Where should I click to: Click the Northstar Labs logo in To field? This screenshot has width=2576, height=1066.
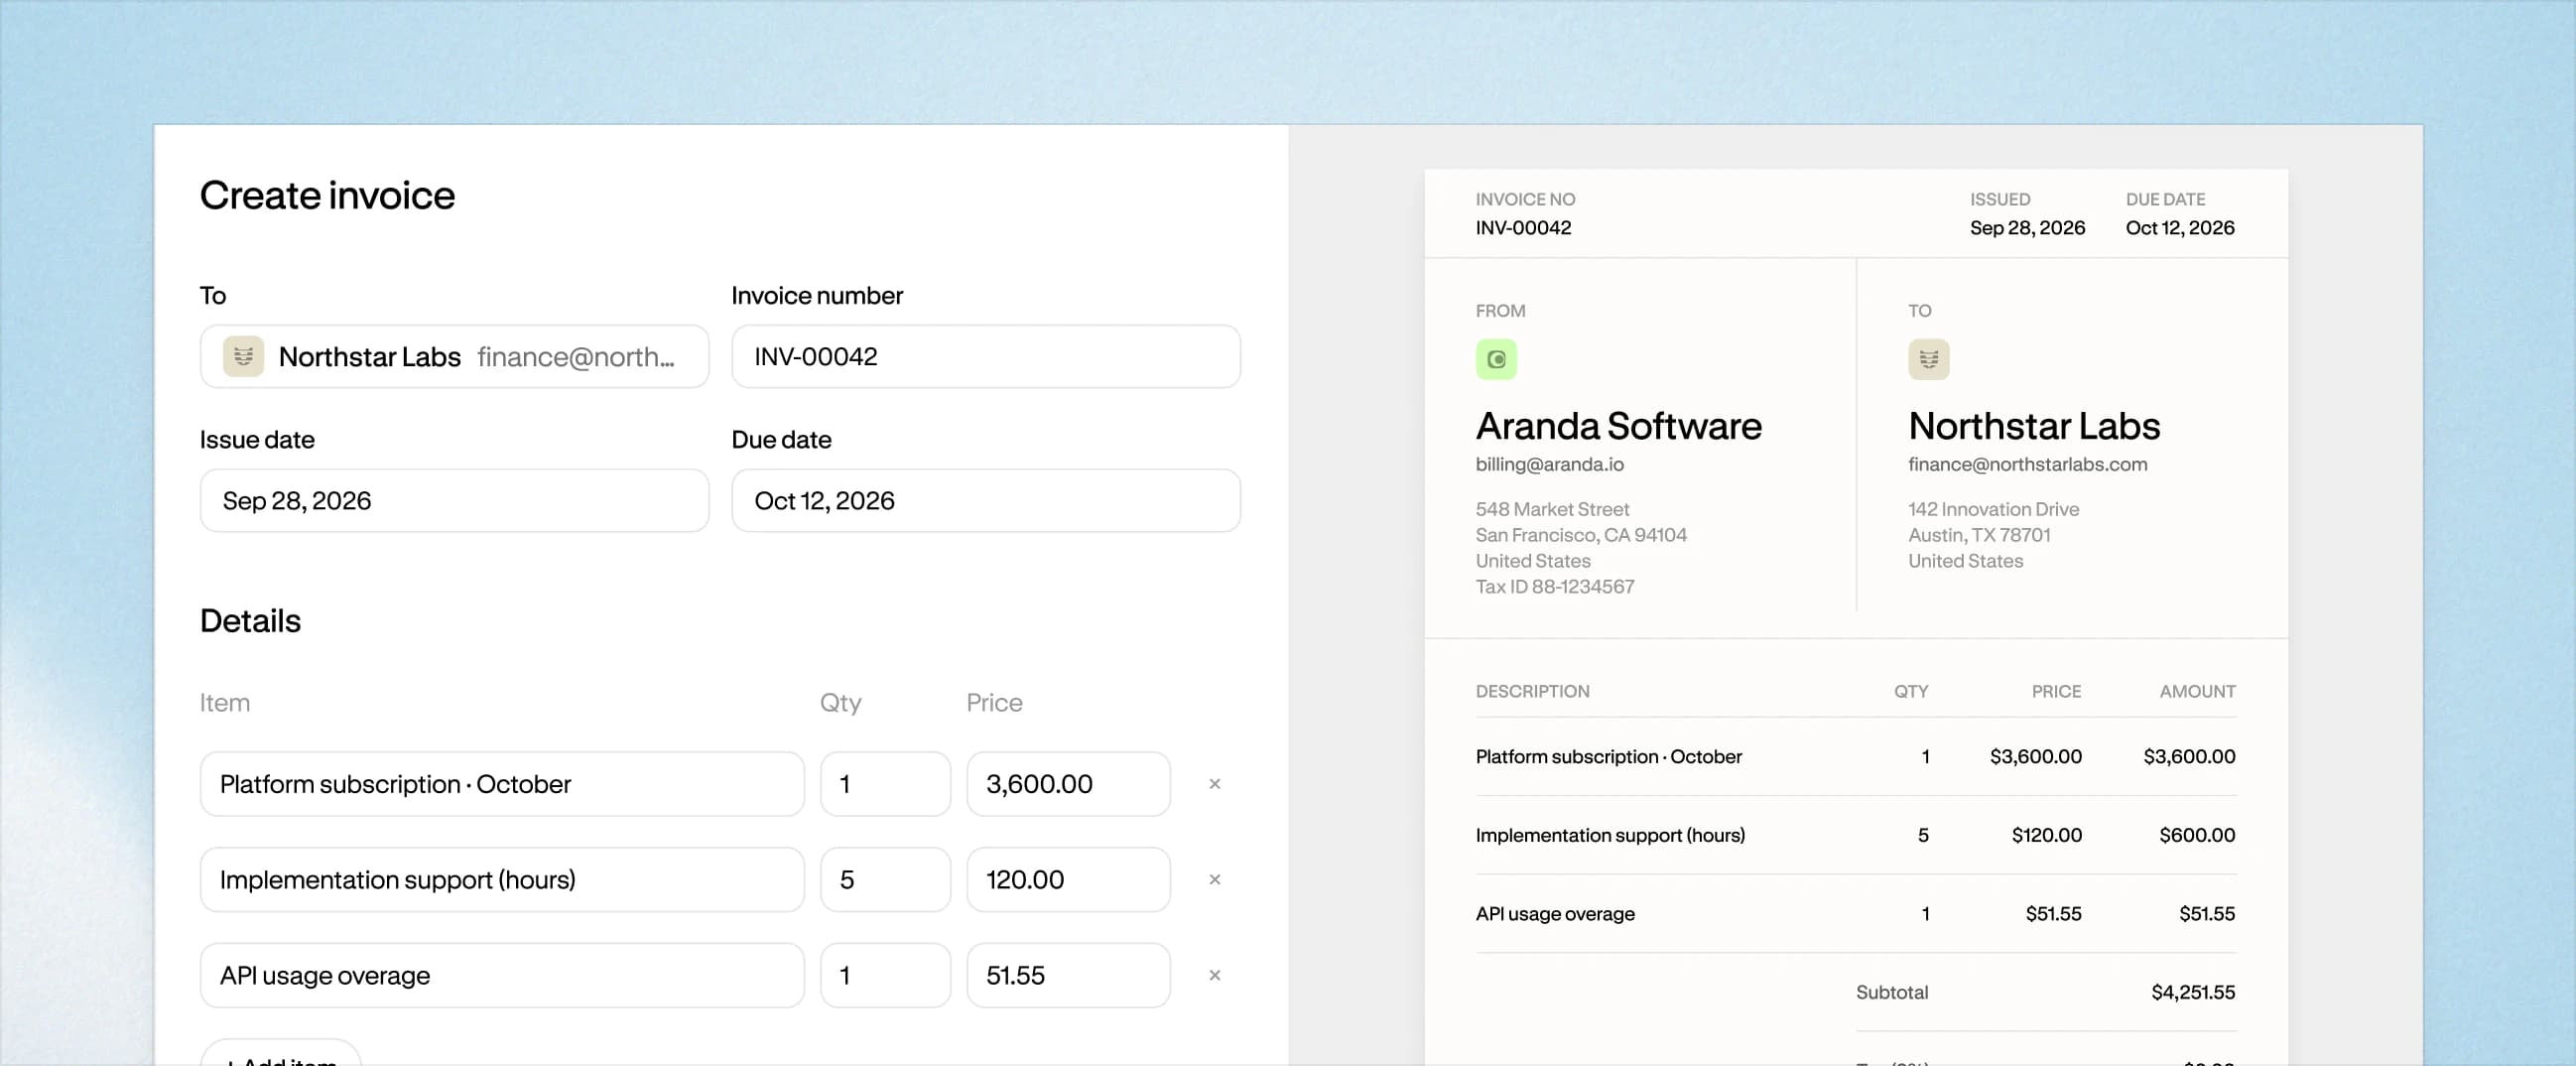(x=243, y=356)
